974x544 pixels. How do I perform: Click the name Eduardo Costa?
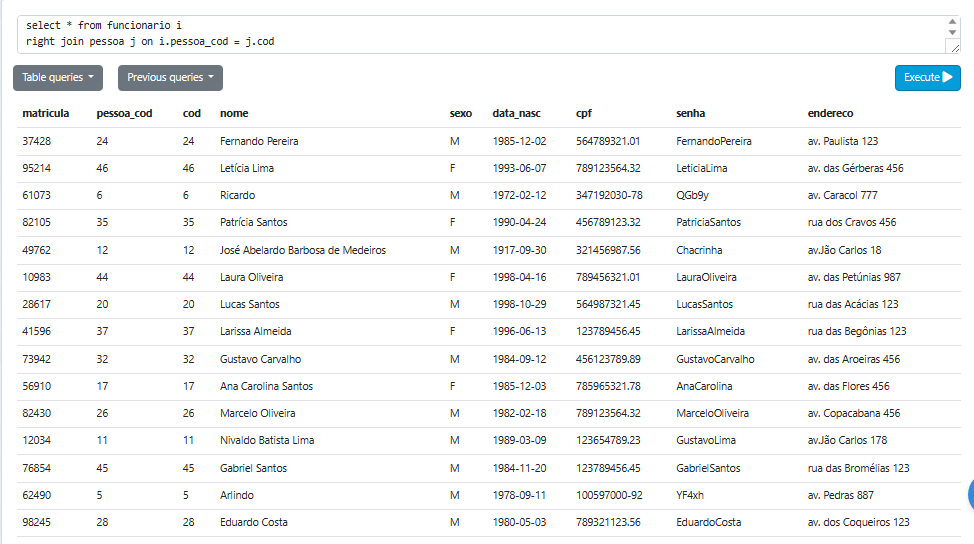[253, 522]
